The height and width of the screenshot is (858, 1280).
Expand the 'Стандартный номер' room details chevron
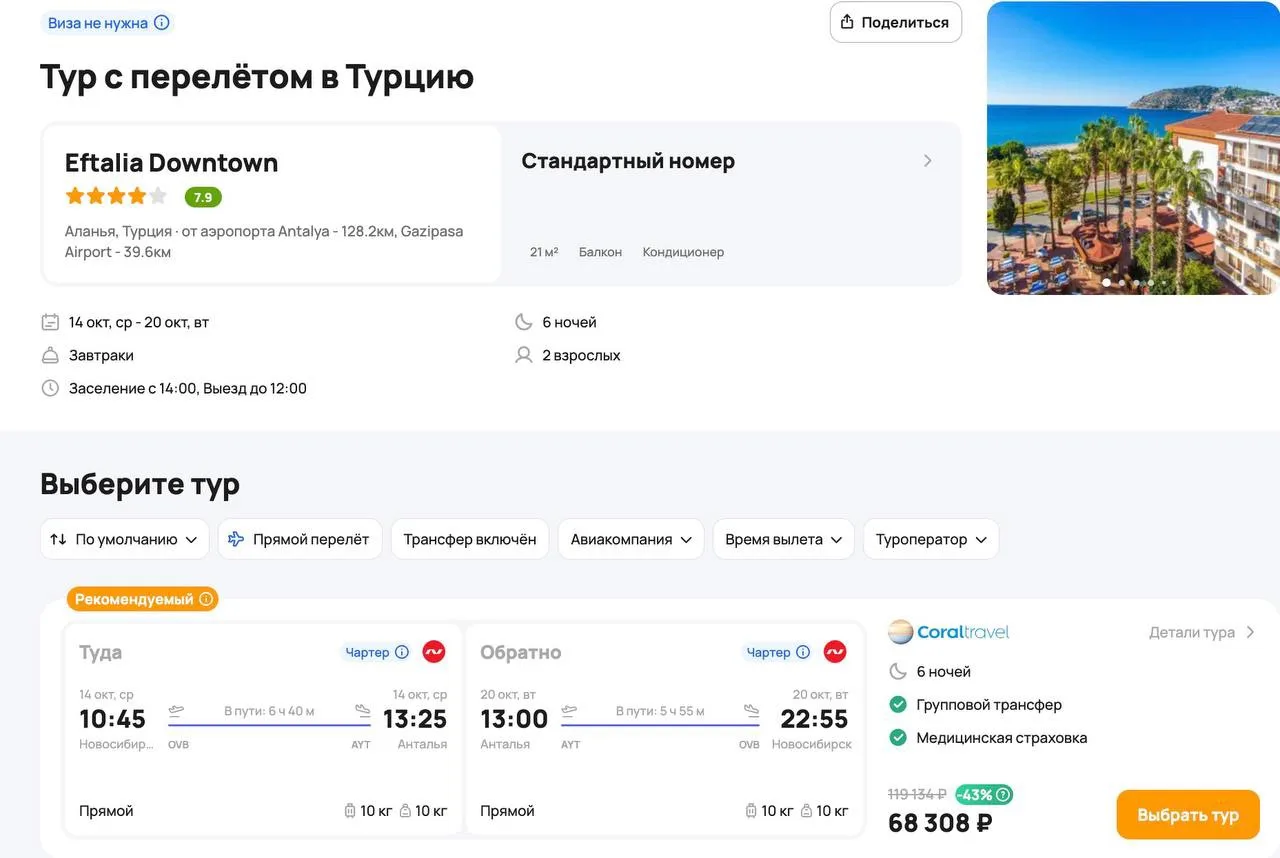point(928,161)
